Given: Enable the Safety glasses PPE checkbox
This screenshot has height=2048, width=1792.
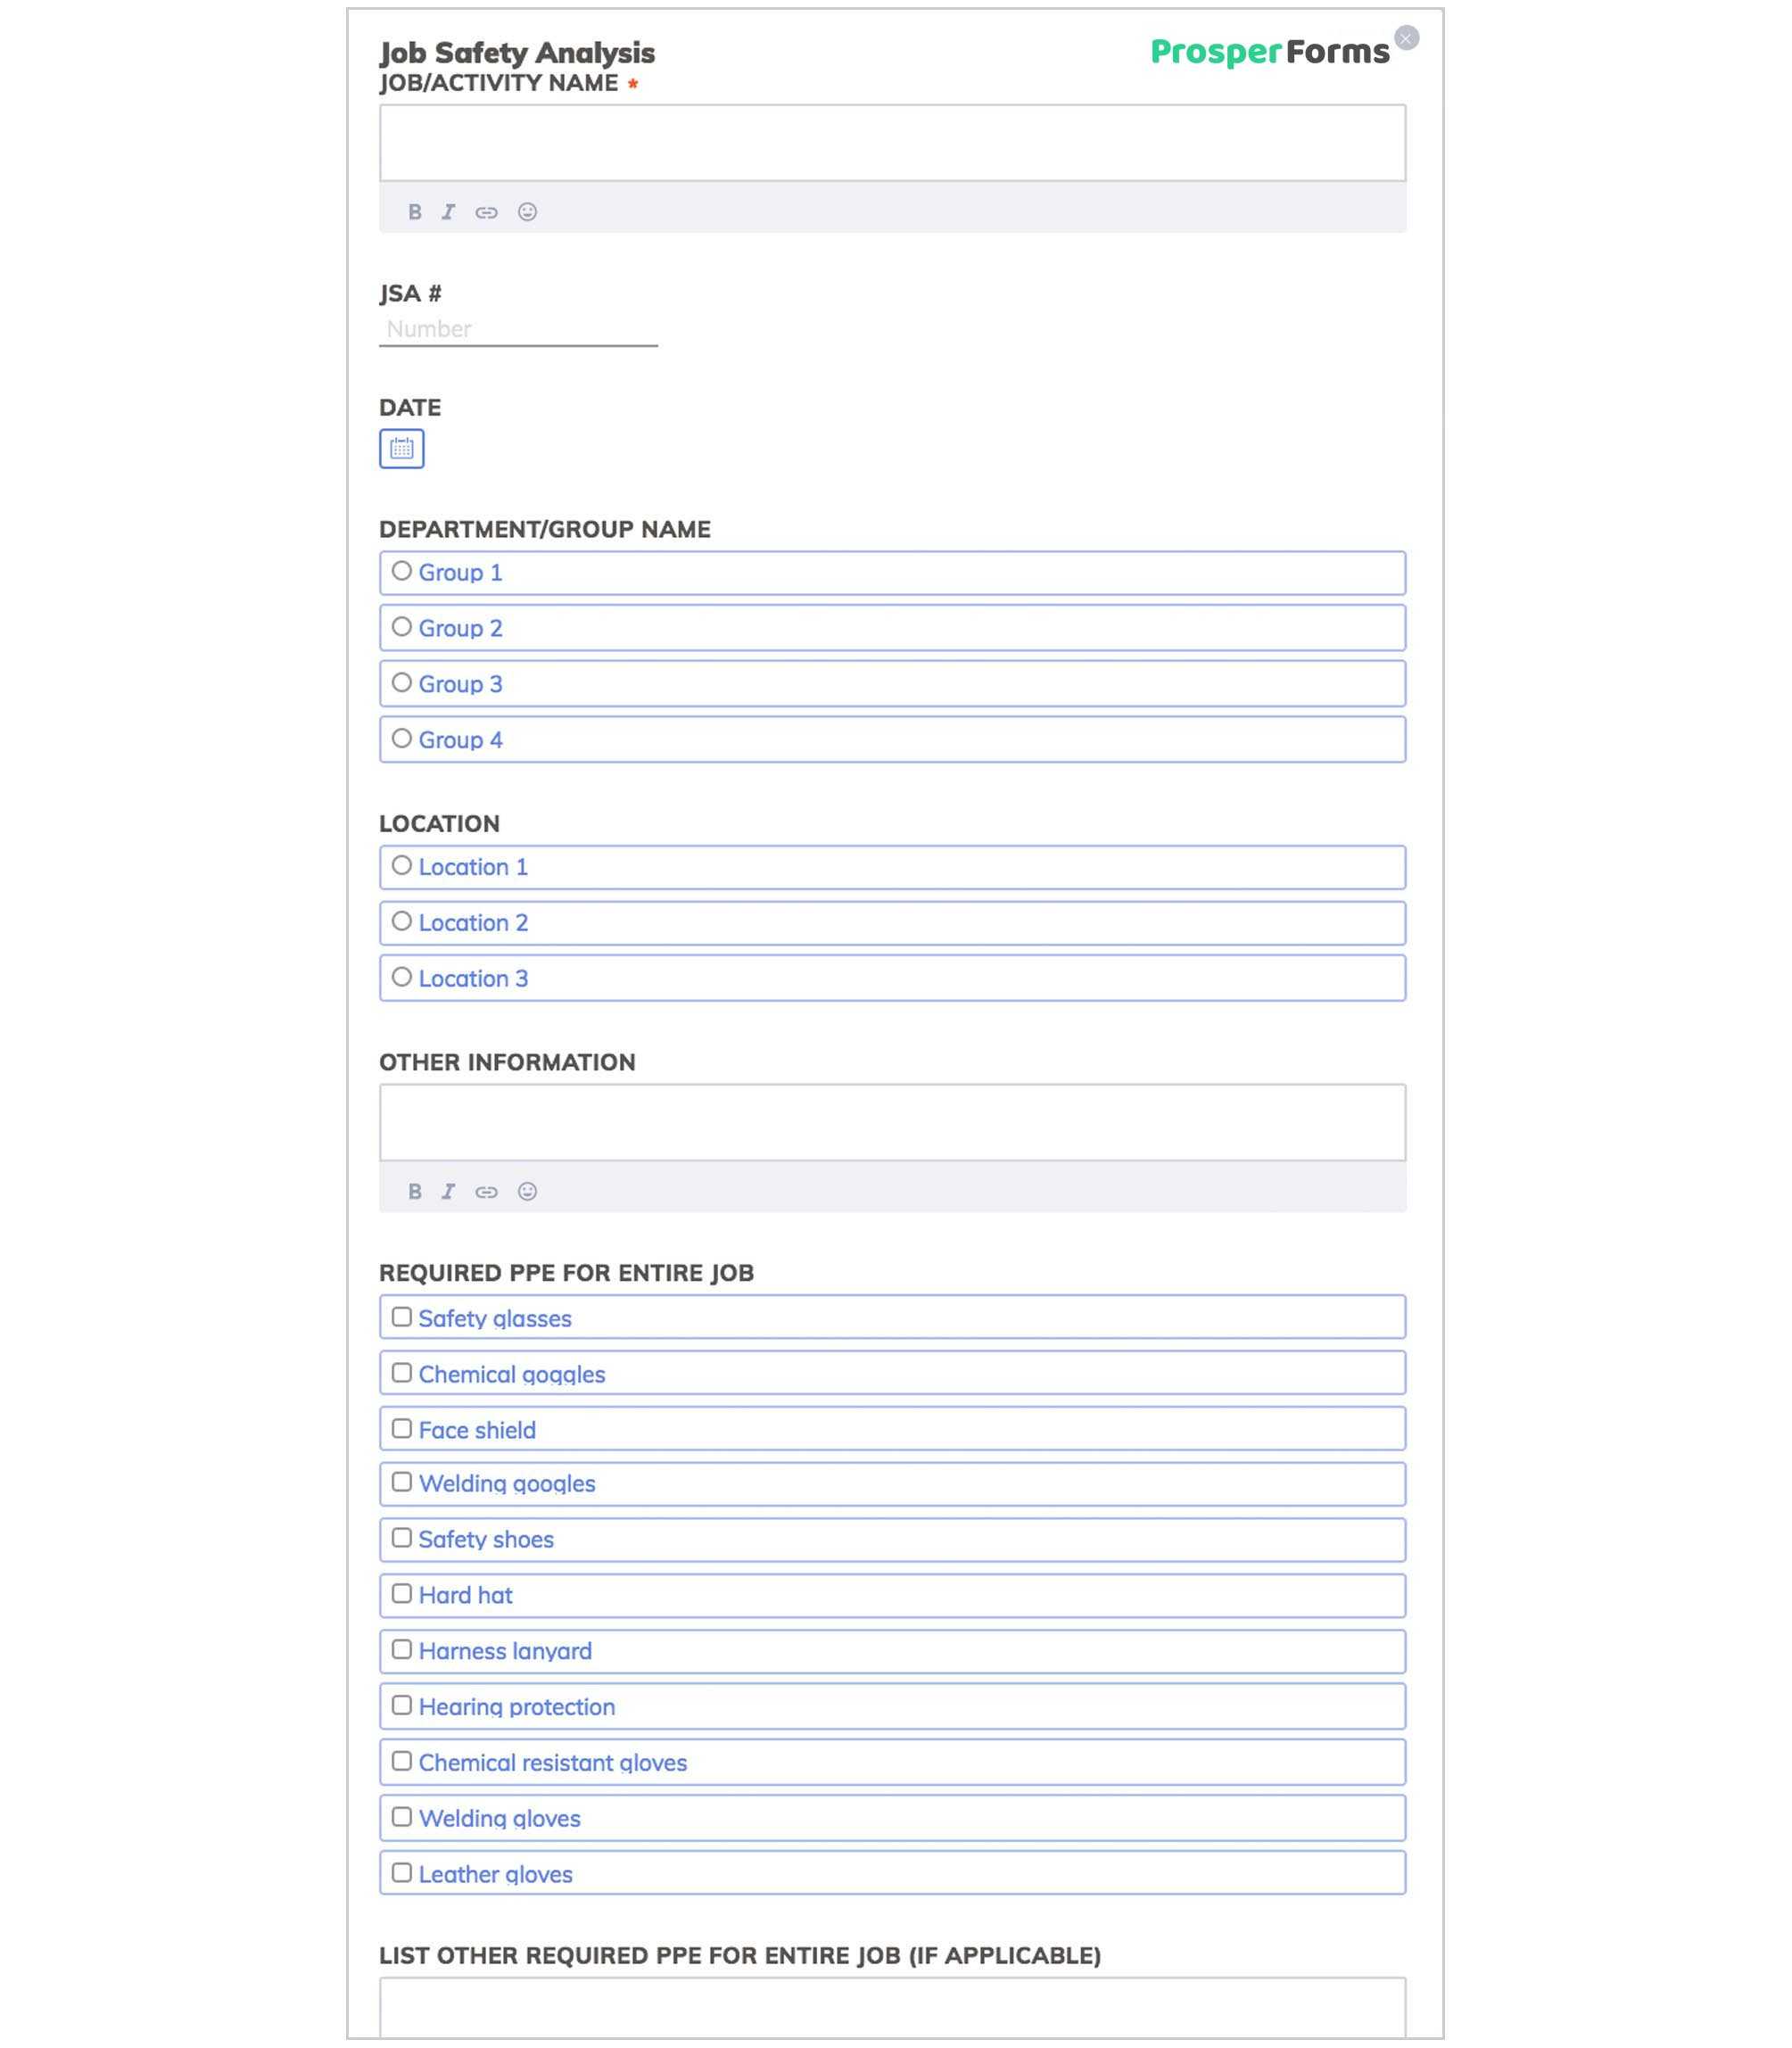Looking at the screenshot, I should point(401,1317).
